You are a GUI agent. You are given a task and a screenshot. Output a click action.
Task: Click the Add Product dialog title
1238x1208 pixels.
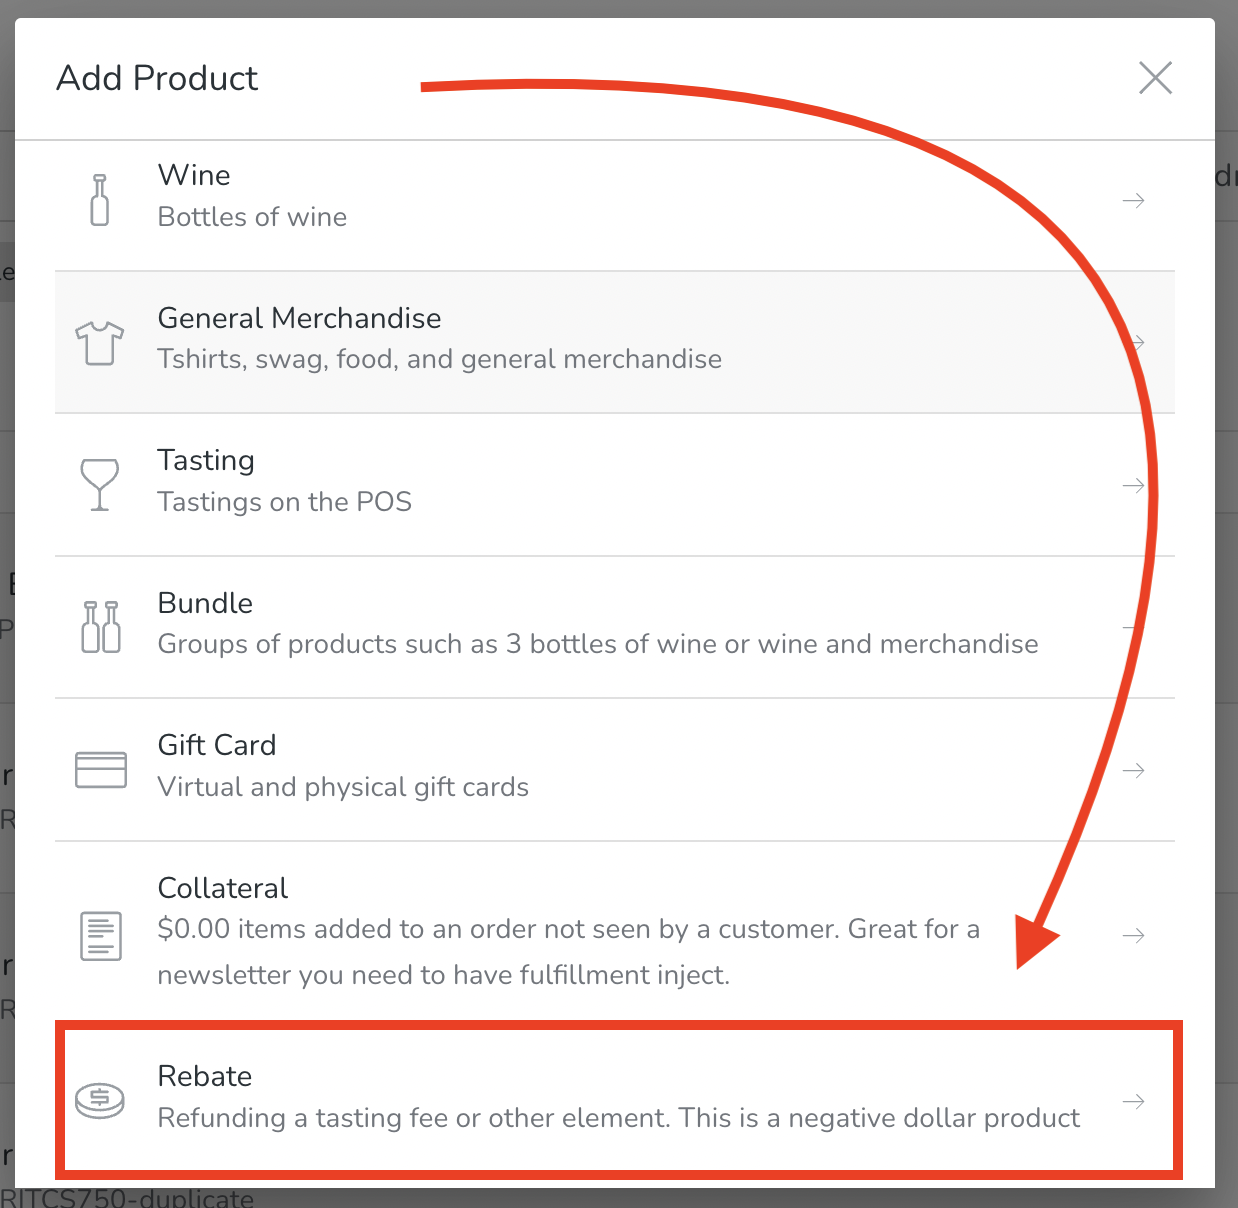[x=157, y=78]
